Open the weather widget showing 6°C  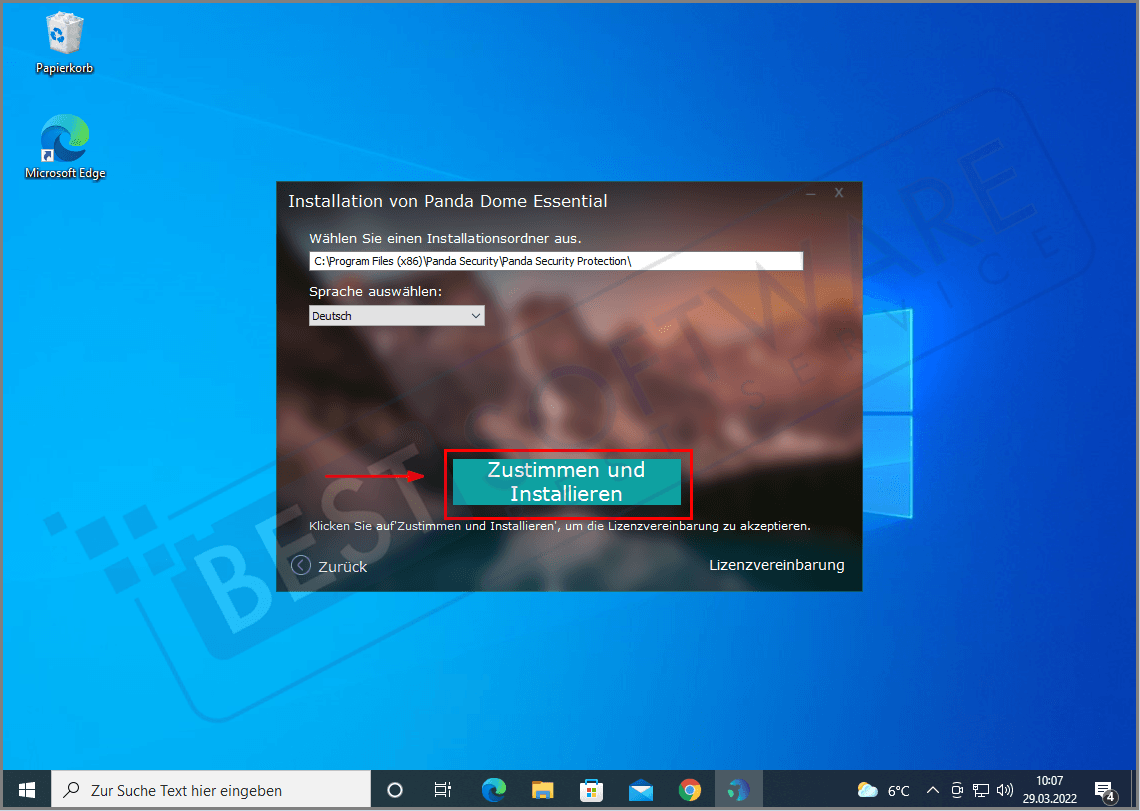point(884,789)
